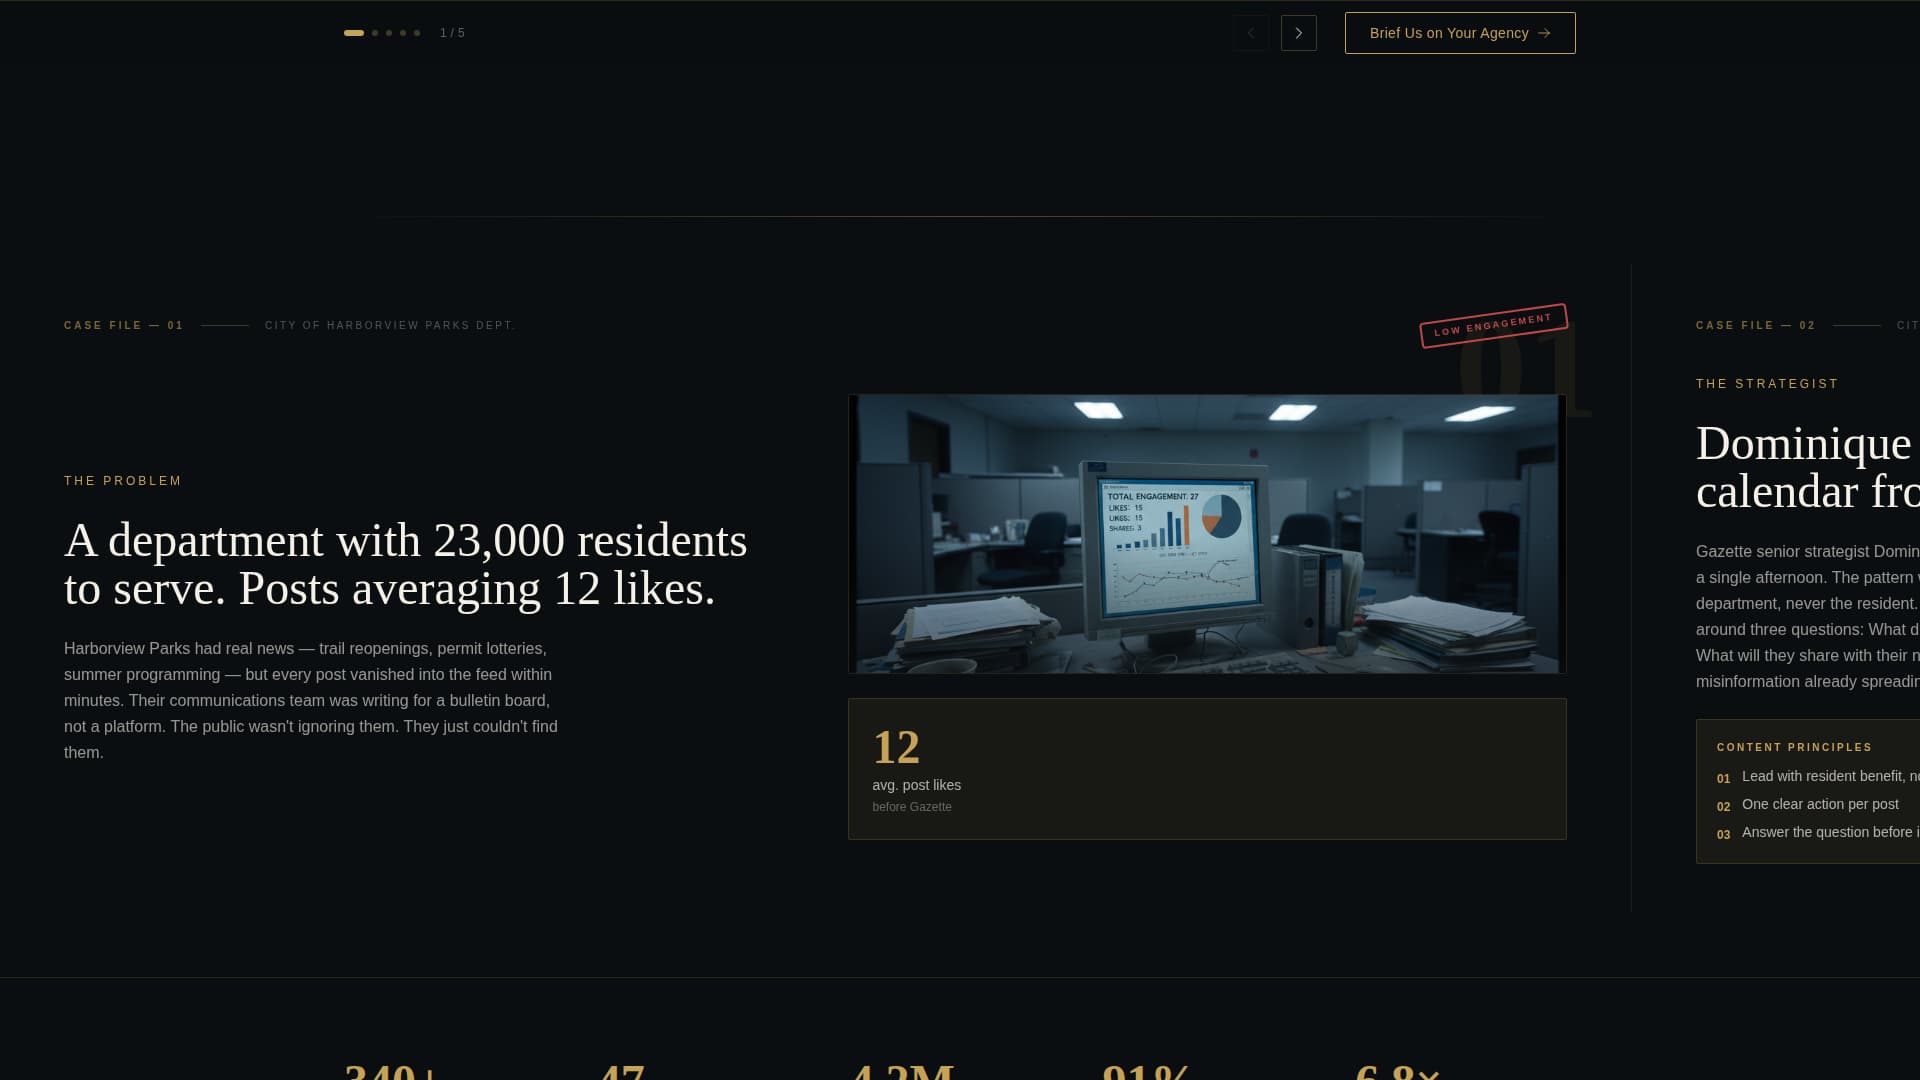Click The Problem section label
Image resolution: width=1920 pixels, height=1080 pixels.
[123, 481]
